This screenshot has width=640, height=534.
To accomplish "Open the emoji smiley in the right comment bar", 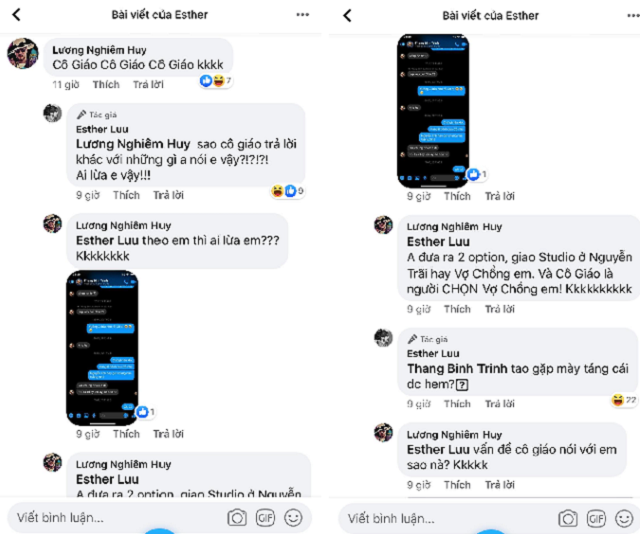I will pyautogui.click(x=624, y=518).
